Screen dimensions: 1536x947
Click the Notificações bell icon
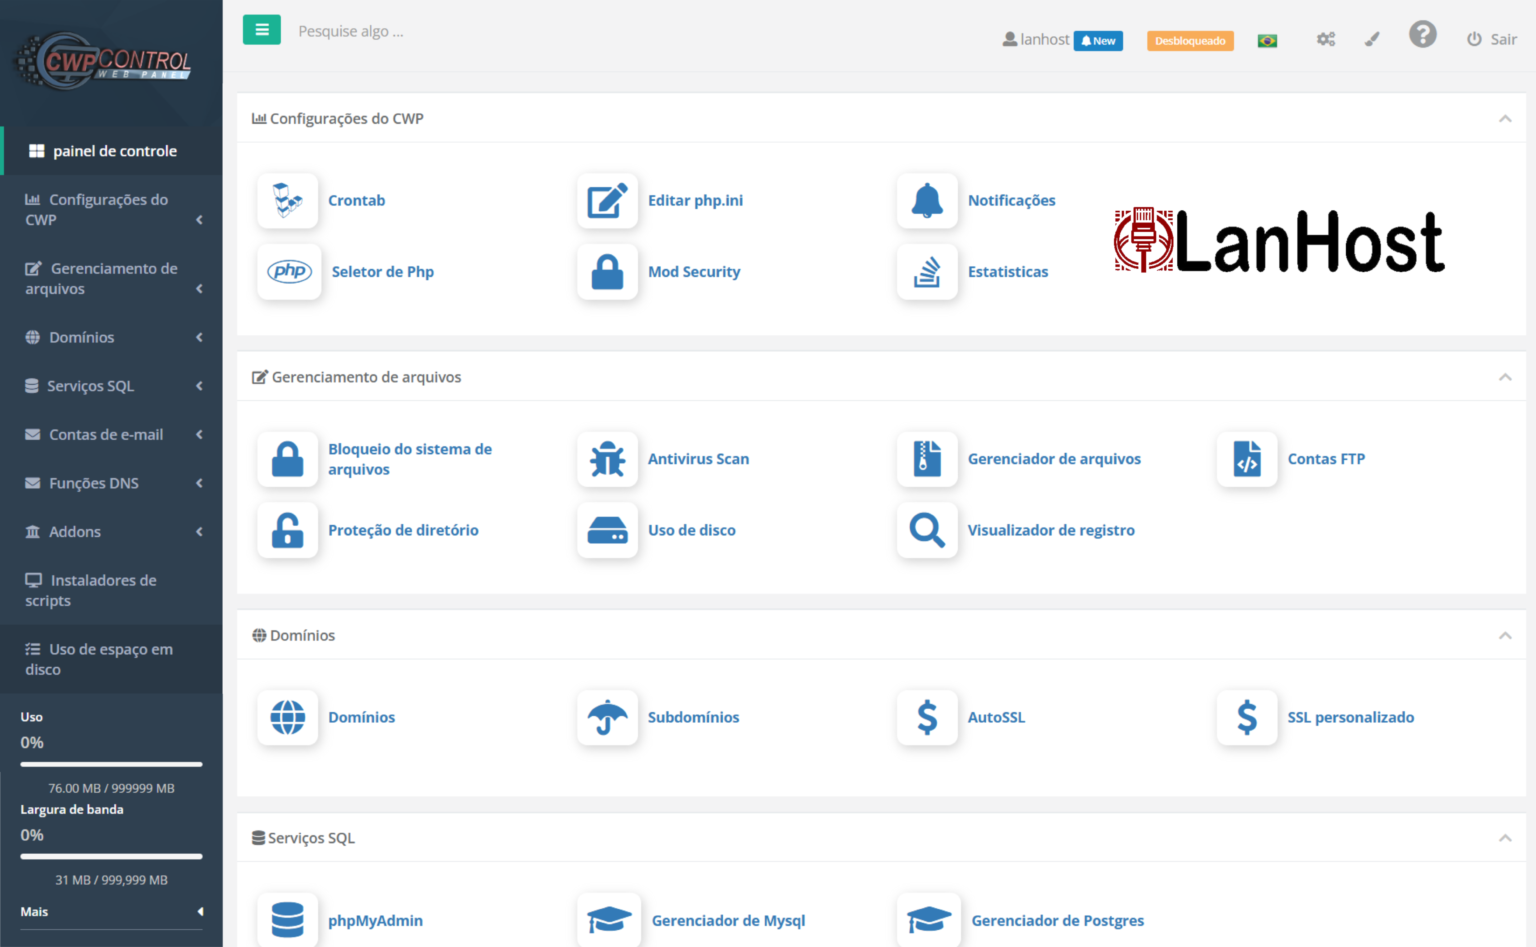point(927,200)
